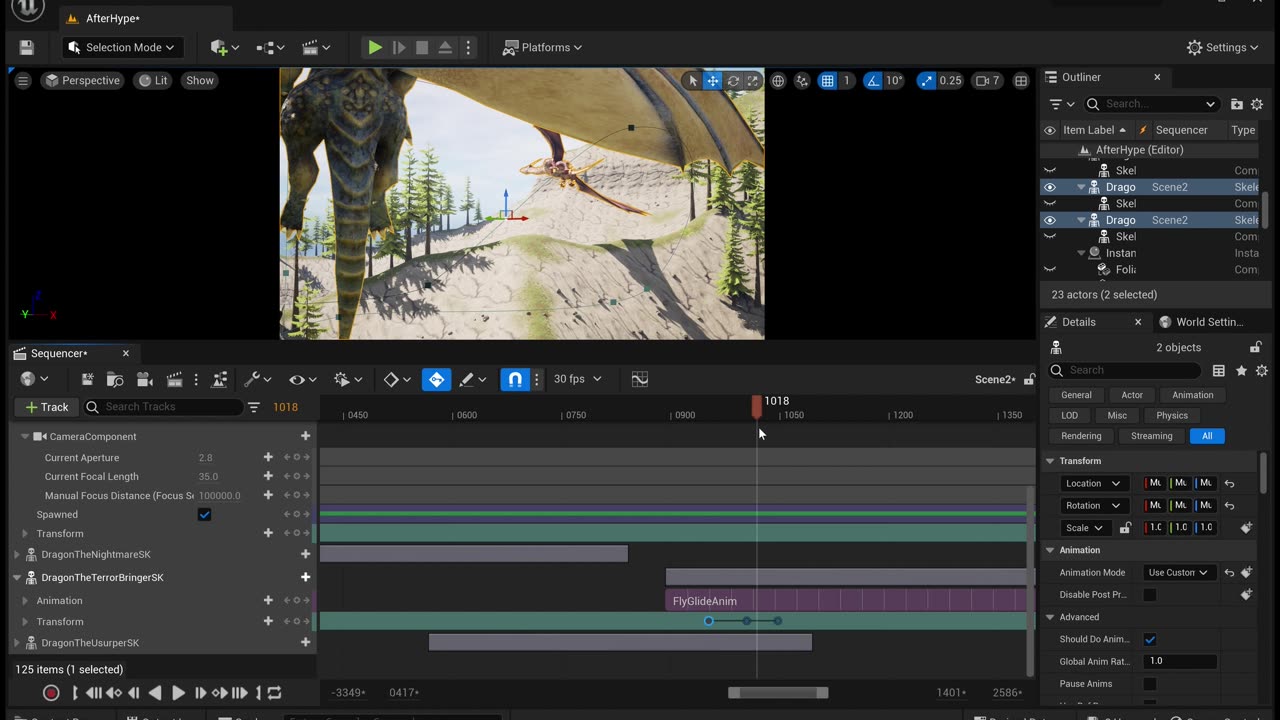This screenshot has height=720, width=1280.
Task: Toggle rotation snapping angle icon
Action: [x=873, y=80]
